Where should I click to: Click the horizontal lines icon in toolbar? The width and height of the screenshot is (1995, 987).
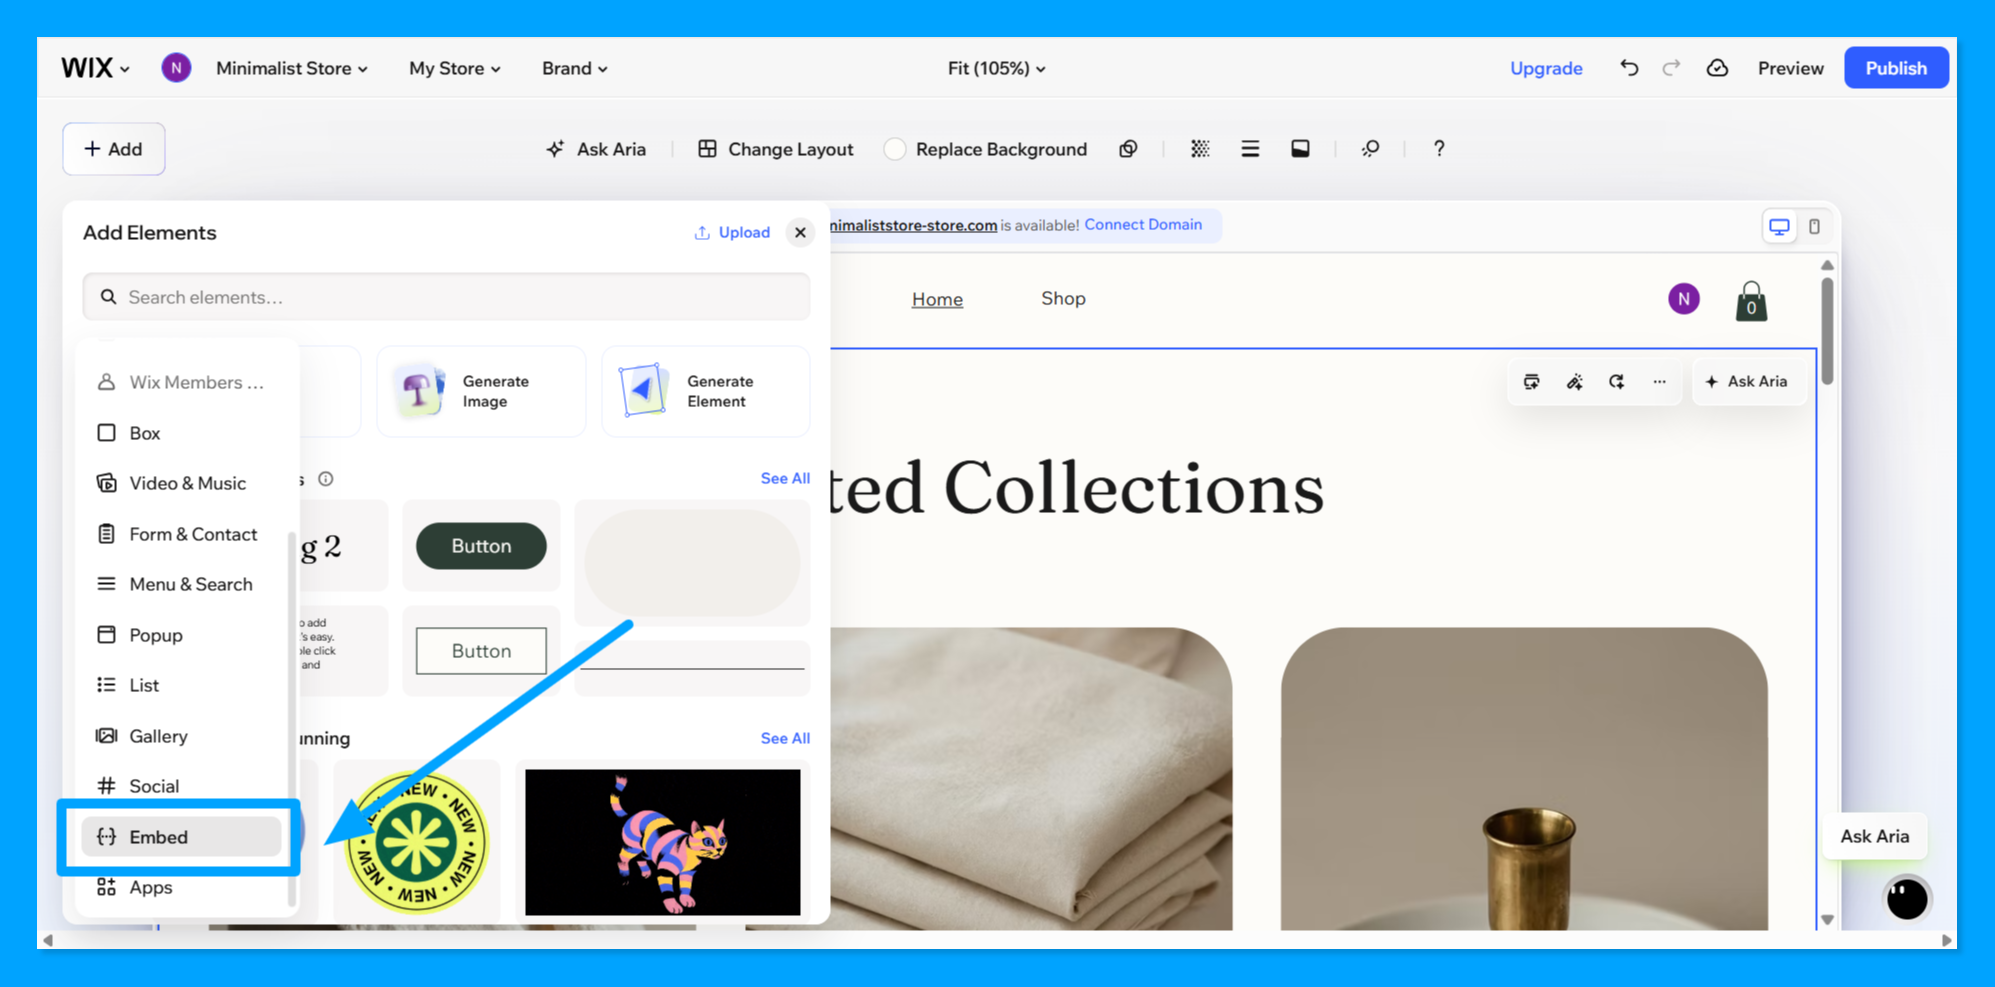[1250, 149]
